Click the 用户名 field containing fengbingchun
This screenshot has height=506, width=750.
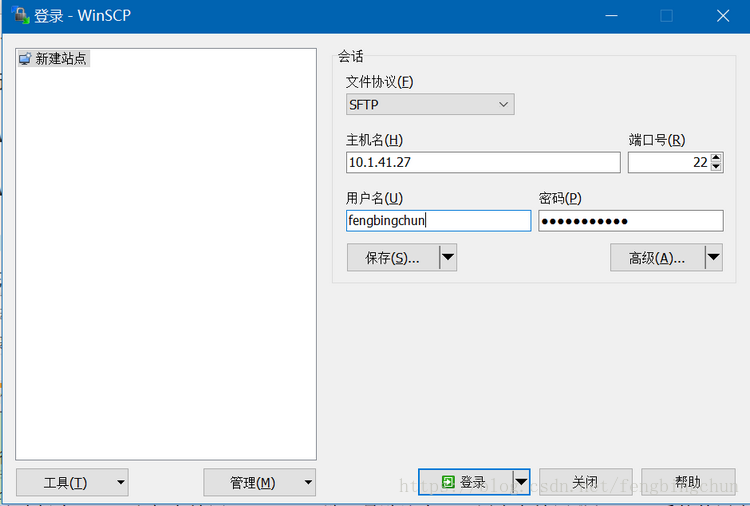tap(438, 221)
